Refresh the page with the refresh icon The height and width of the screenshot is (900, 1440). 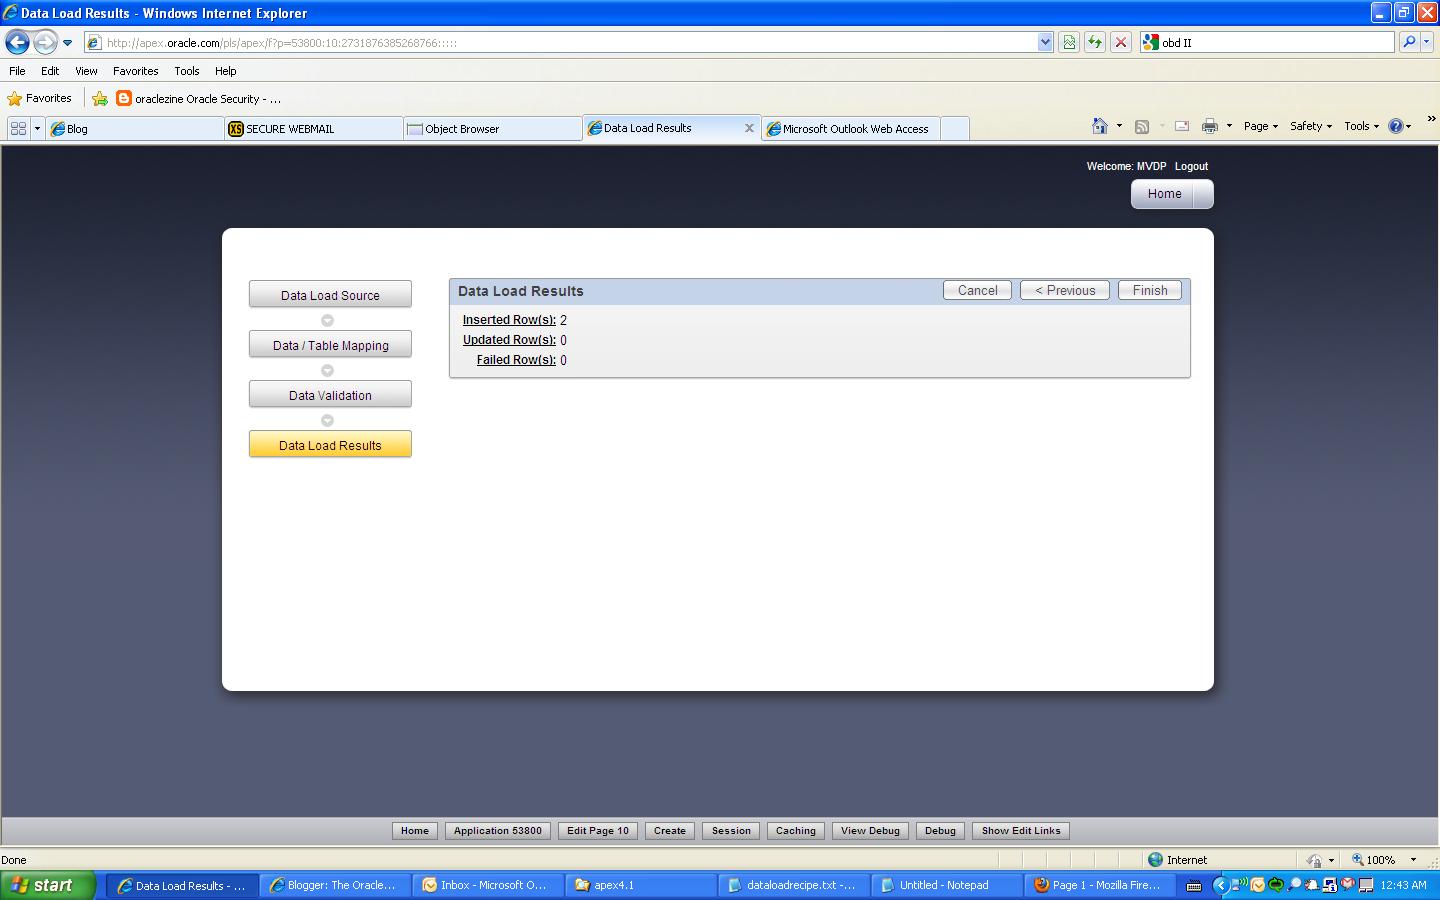[1094, 42]
